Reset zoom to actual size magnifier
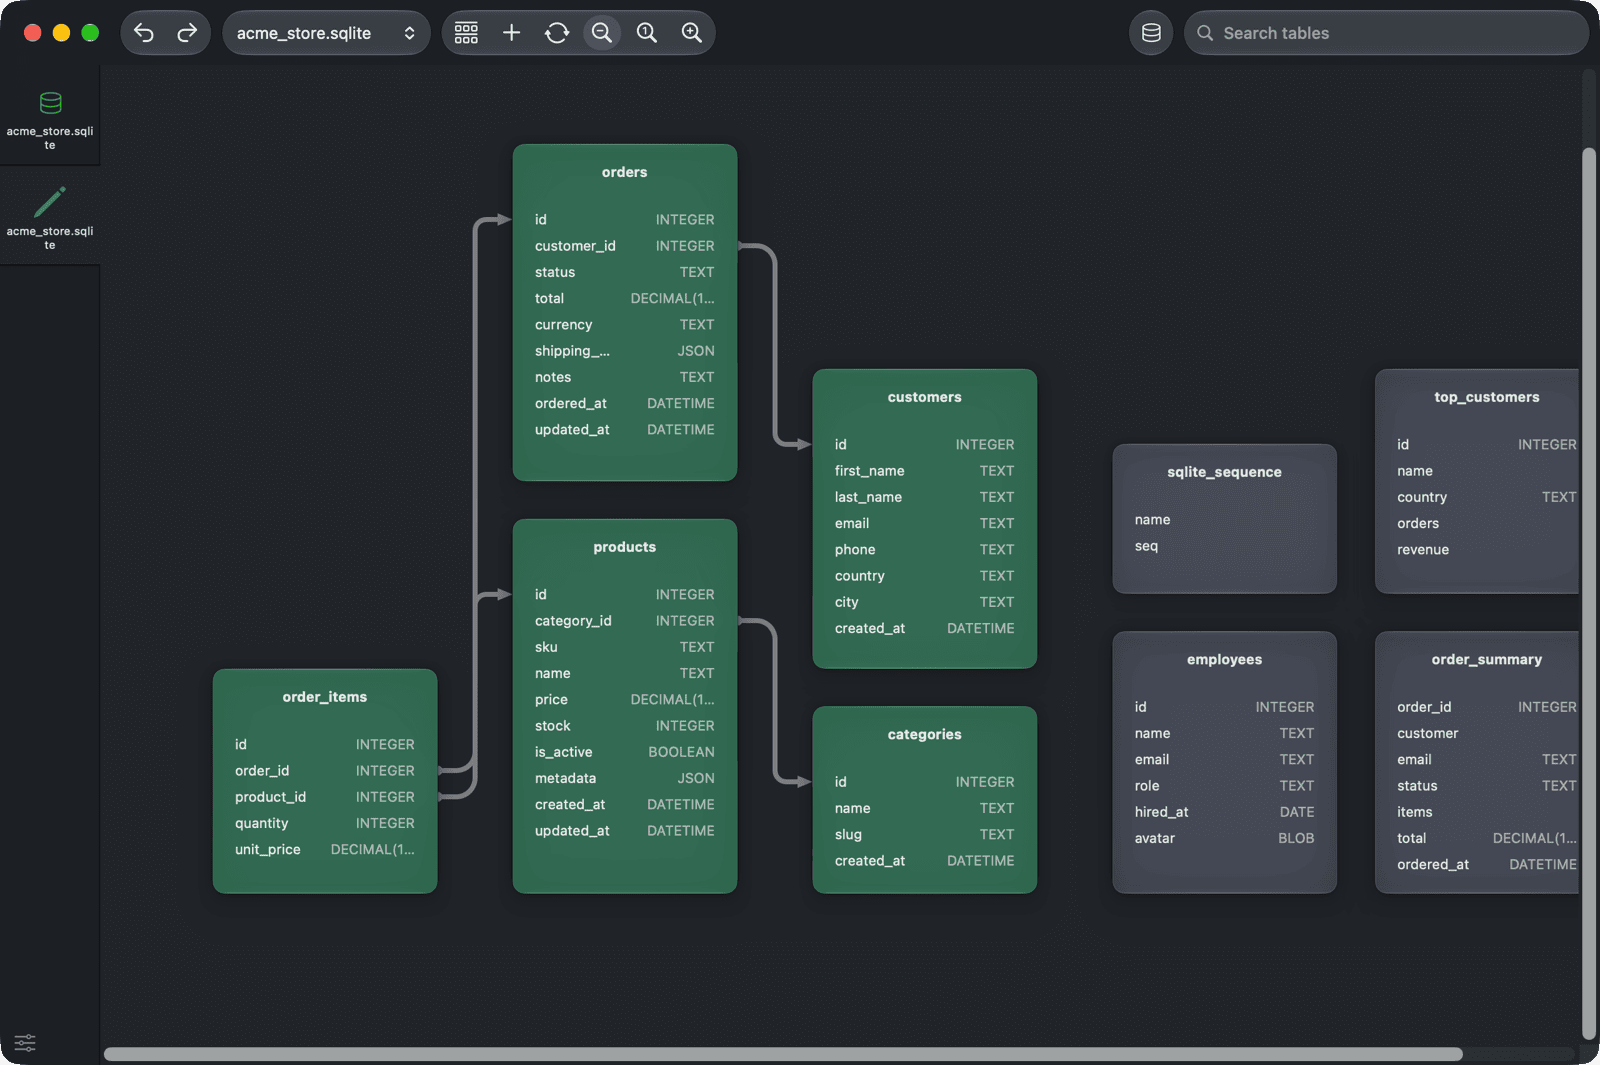The height and width of the screenshot is (1065, 1600). coord(647,33)
